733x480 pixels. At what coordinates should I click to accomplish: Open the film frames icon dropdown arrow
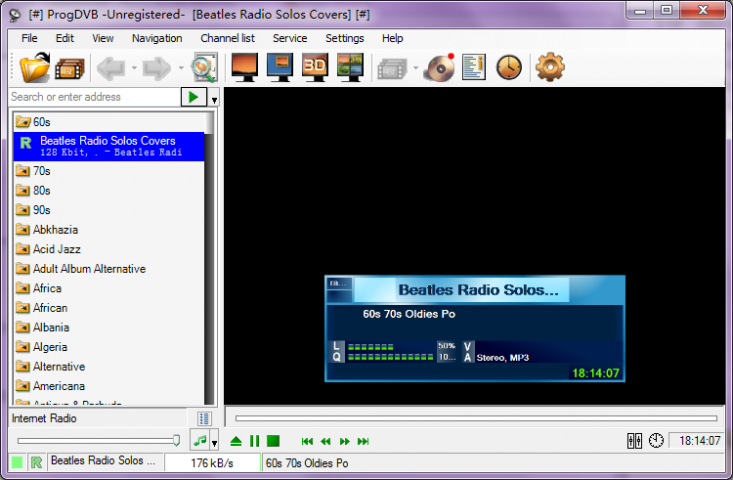click(x=415, y=68)
